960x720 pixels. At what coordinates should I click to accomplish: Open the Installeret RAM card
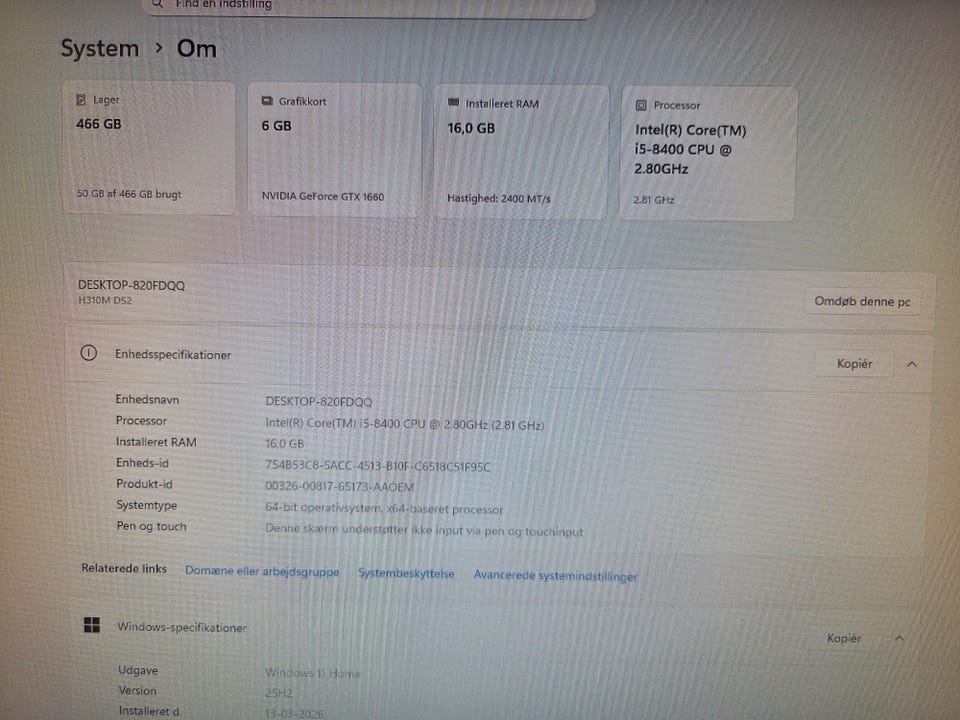tap(521, 152)
